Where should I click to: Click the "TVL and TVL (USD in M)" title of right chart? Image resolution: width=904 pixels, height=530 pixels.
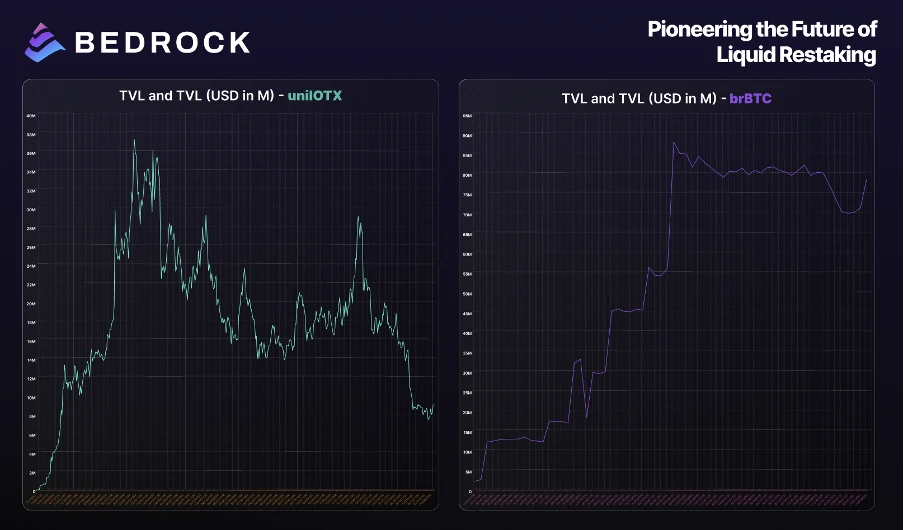click(639, 98)
